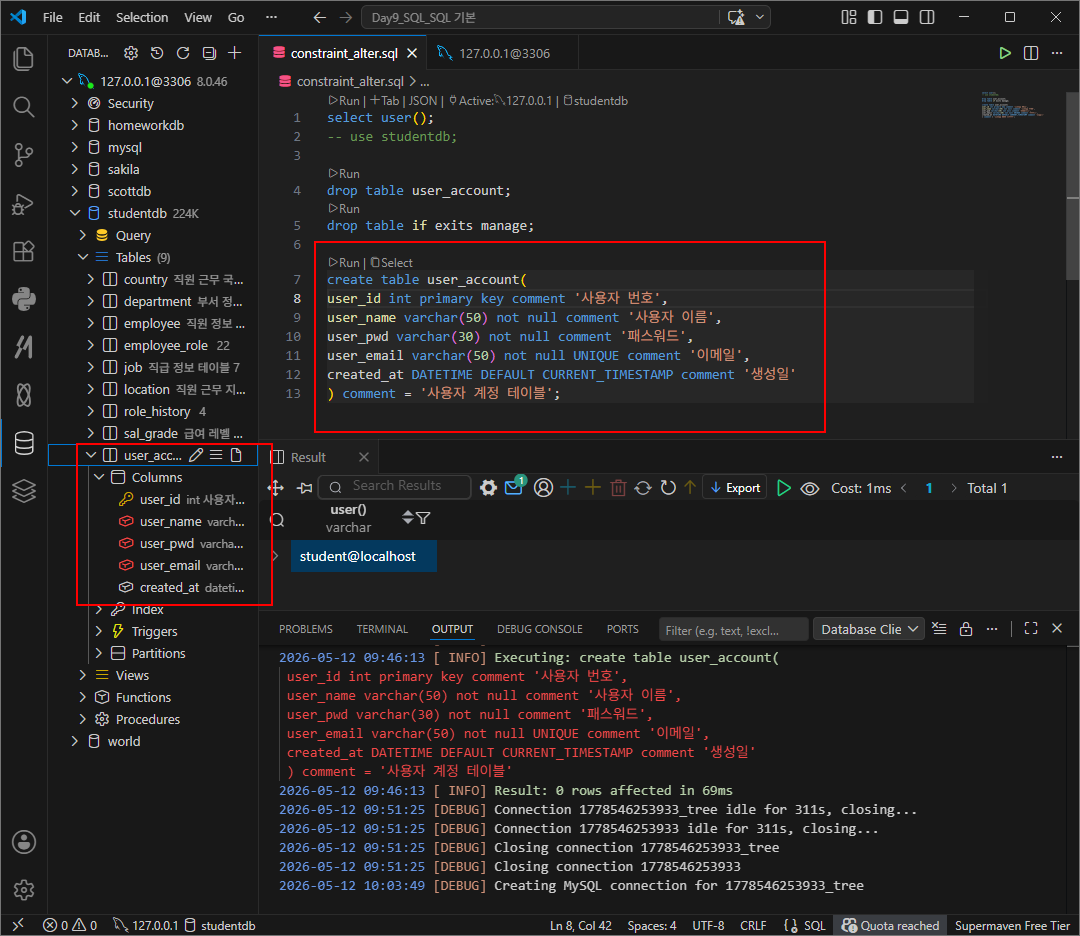Switch to the PROBLEMS panel tab
This screenshot has height=936, width=1080.
tap(306, 629)
